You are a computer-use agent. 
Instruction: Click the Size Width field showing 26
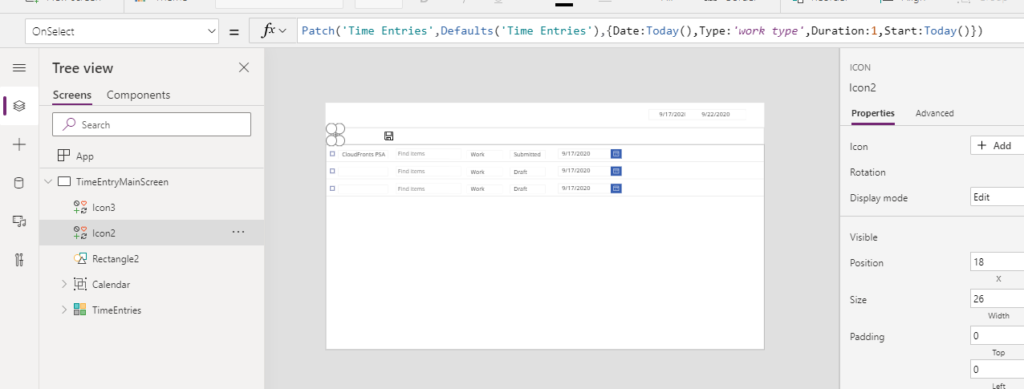(x=997, y=299)
